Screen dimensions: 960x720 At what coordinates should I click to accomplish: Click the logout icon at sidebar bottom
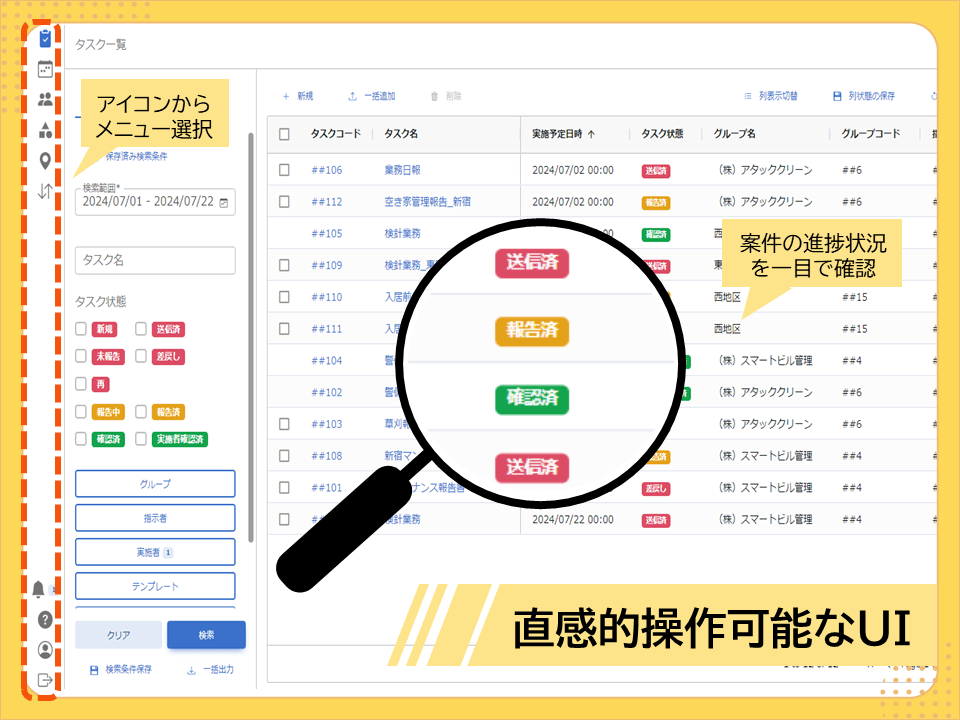click(x=45, y=680)
